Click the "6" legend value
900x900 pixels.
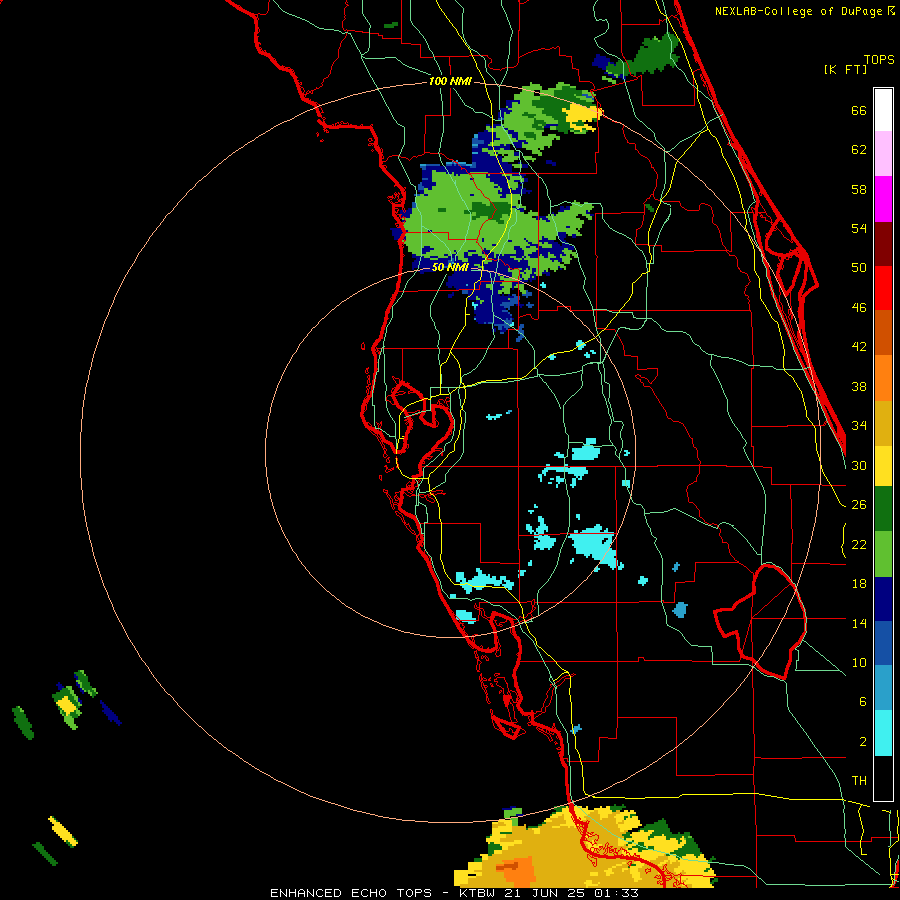(x=862, y=701)
